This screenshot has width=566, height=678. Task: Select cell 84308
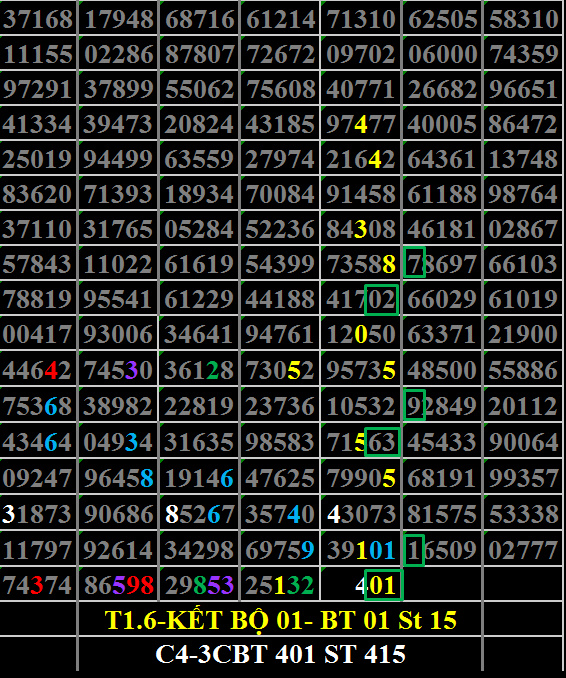361,228
